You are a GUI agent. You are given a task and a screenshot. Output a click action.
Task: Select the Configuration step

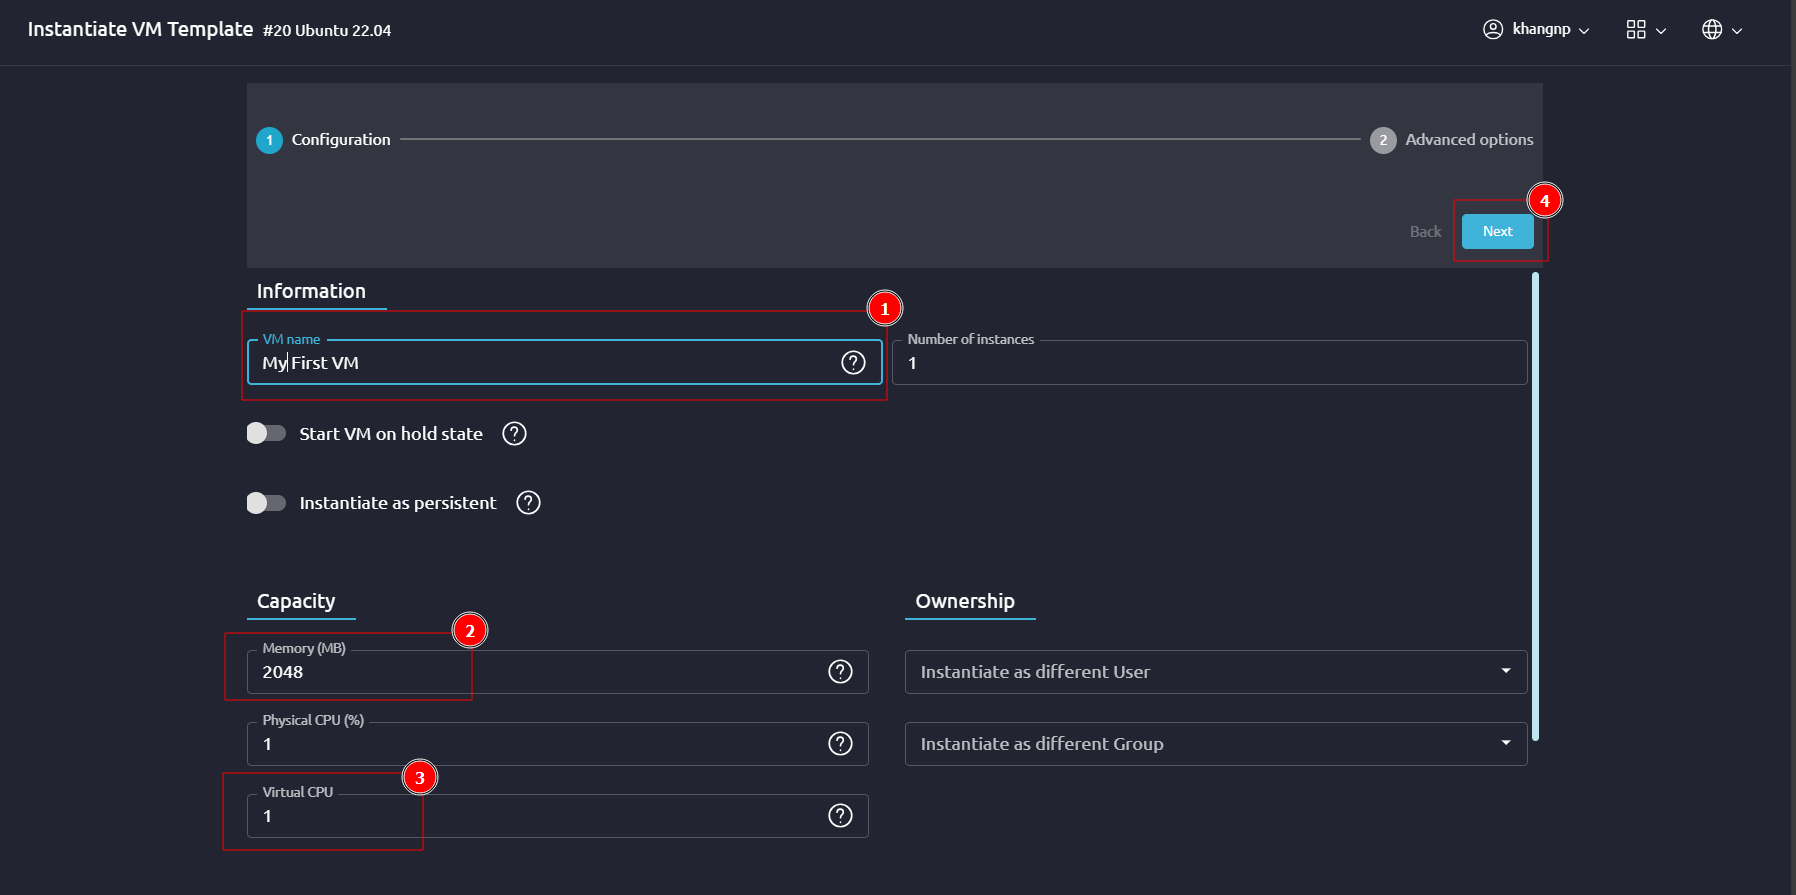pos(324,140)
